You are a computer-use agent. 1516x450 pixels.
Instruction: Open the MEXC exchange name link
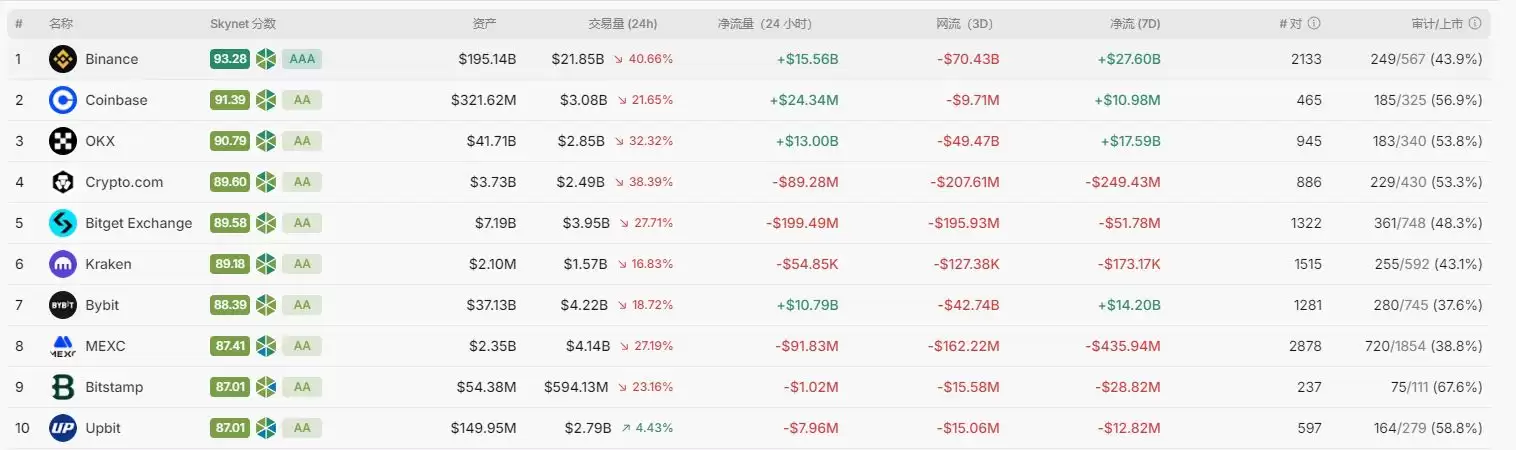pyautogui.click(x=105, y=346)
